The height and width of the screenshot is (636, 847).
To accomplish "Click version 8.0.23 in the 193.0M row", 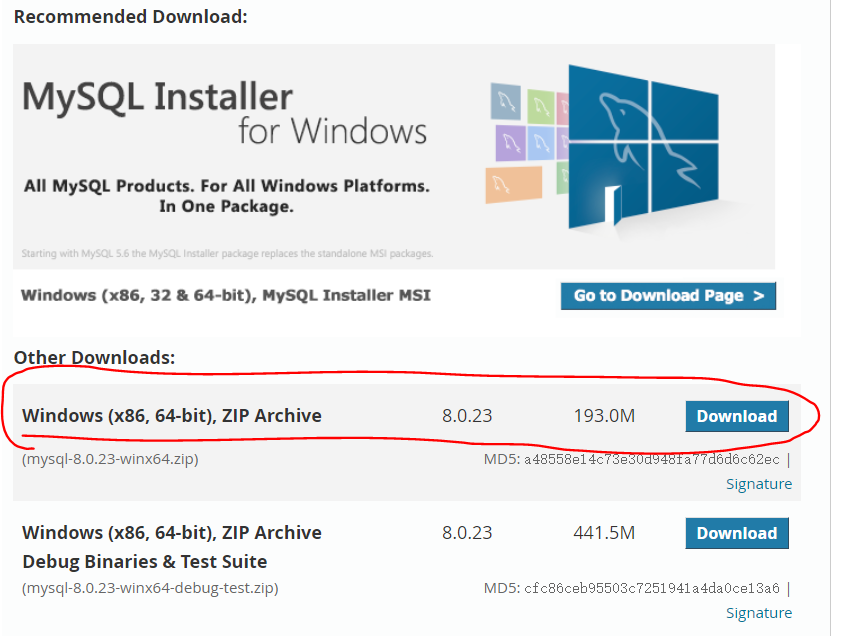I will [x=467, y=416].
